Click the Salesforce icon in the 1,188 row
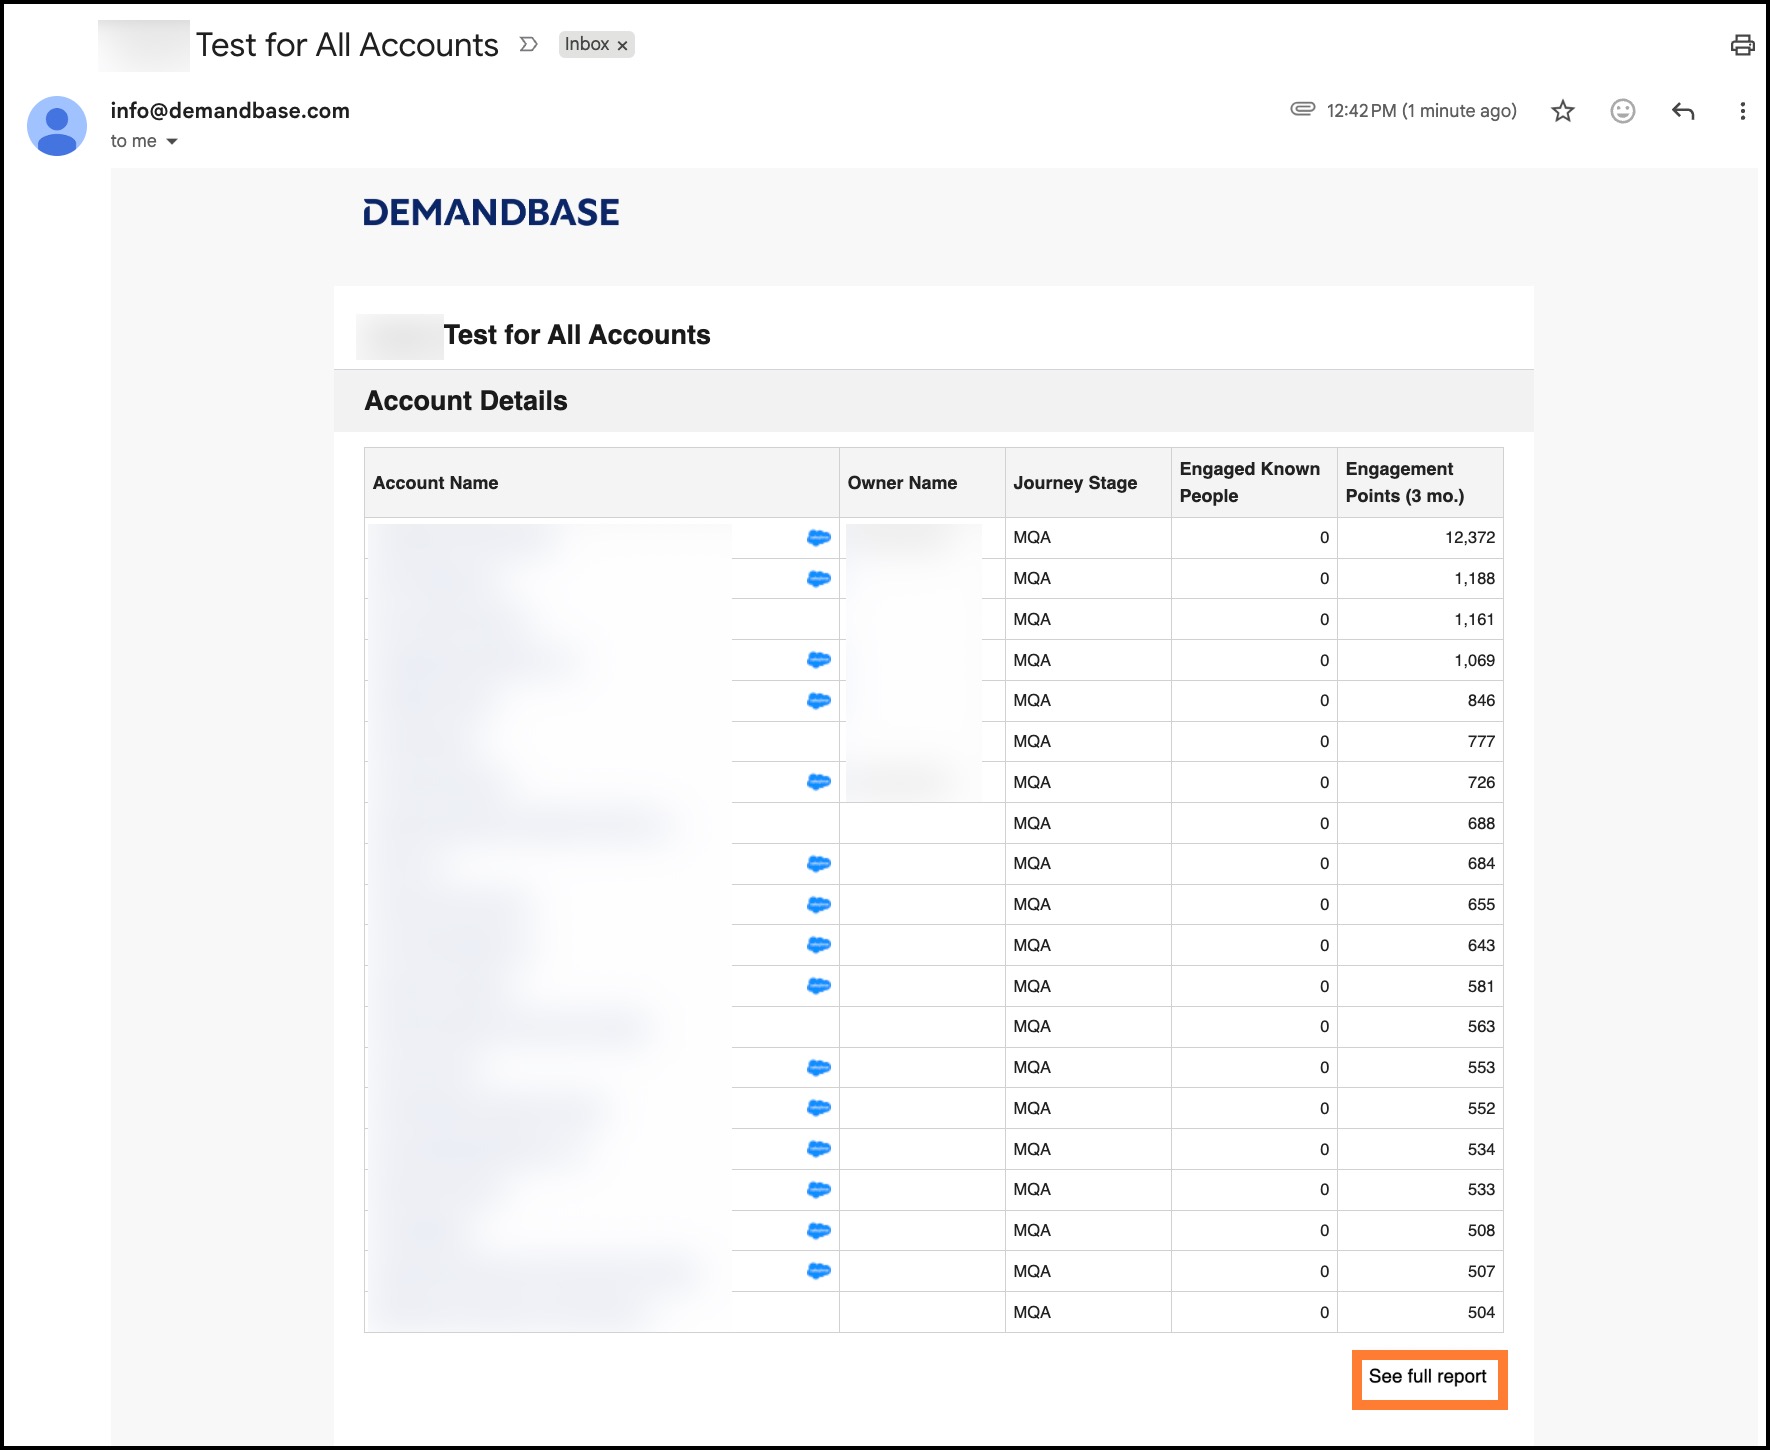Viewport: 1770px width, 1450px height. (x=818, y=579)
